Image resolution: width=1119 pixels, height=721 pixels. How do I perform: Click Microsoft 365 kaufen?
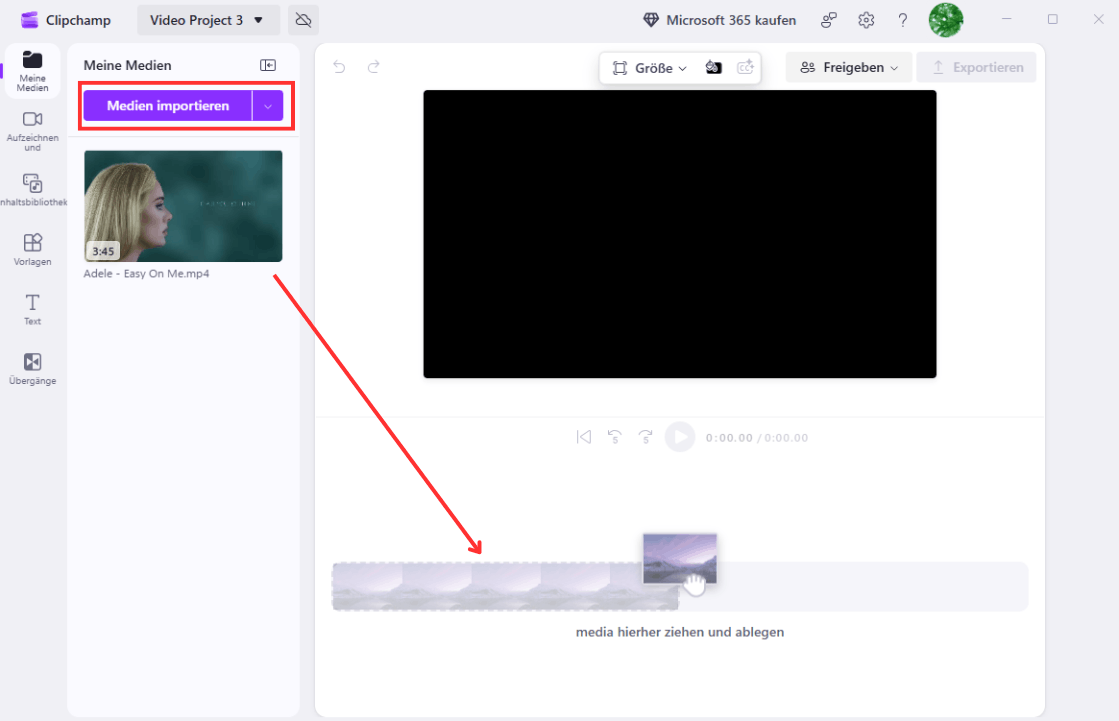click(720, 20)
